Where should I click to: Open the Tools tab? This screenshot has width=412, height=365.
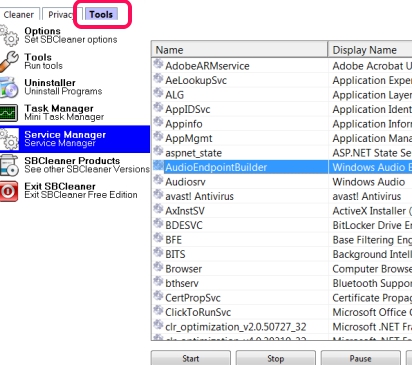pyautogui.click(x=101, y=14)
